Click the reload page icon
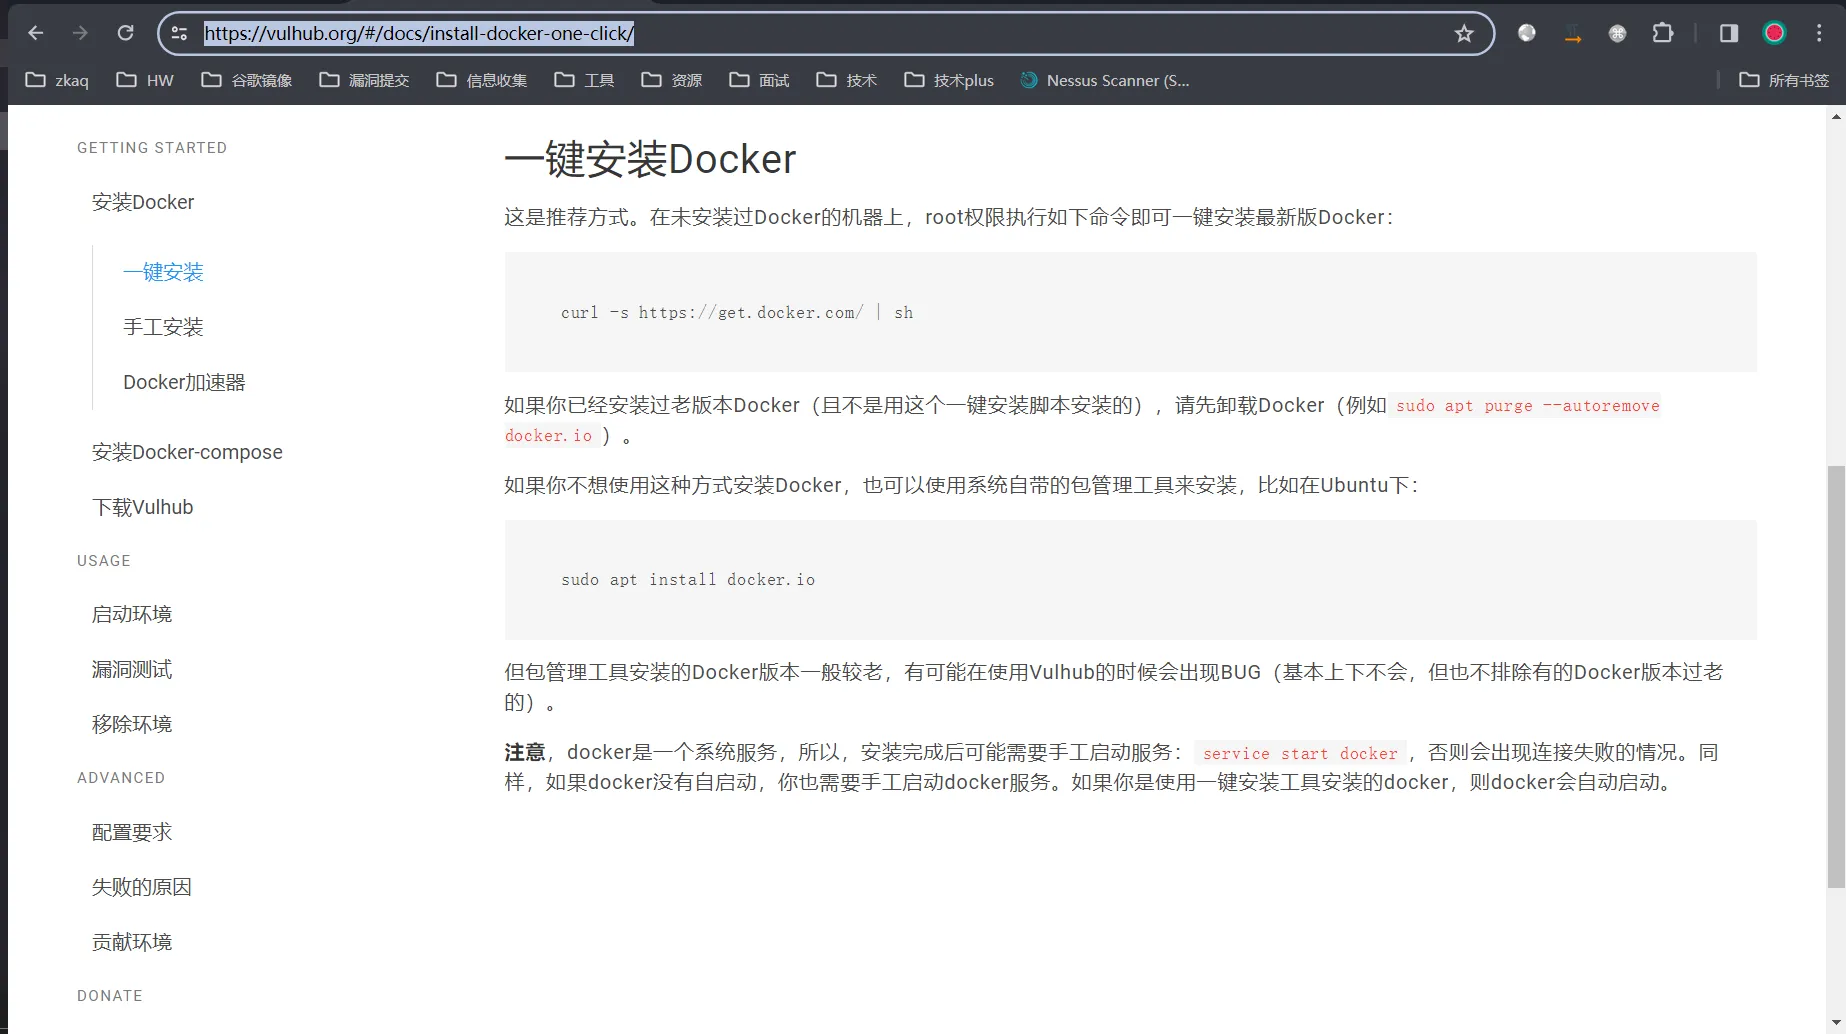Viewport: 1846px width, 1034px height. pos(125,32)
